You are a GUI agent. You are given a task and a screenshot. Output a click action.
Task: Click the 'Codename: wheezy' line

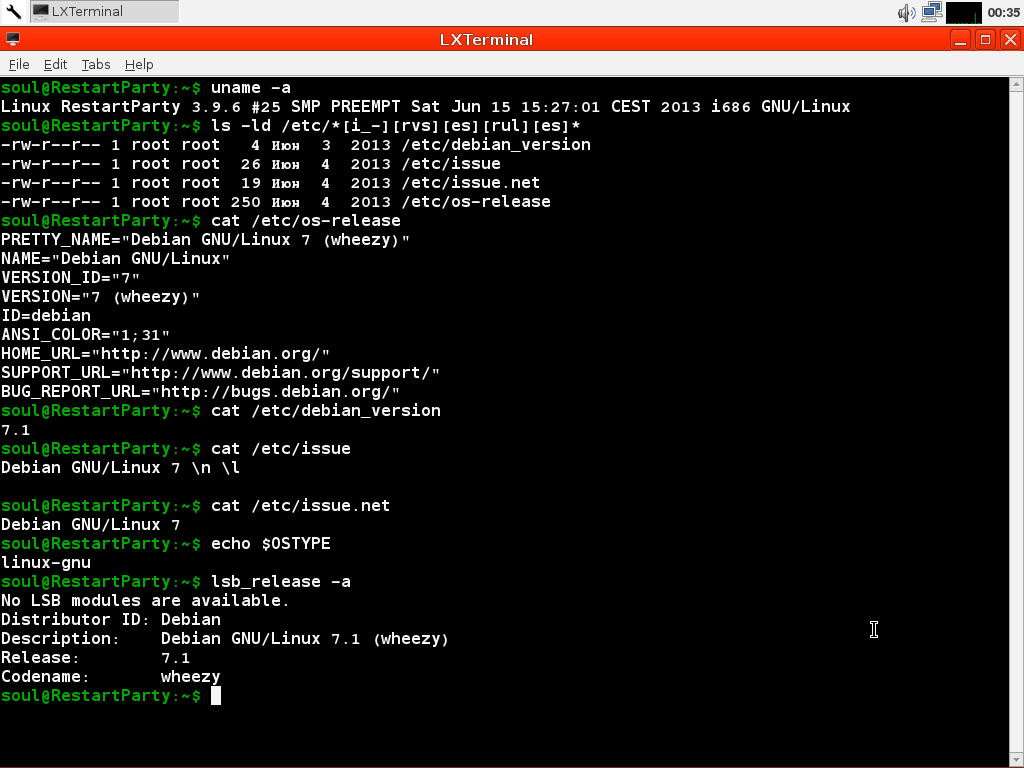point(110,677)
